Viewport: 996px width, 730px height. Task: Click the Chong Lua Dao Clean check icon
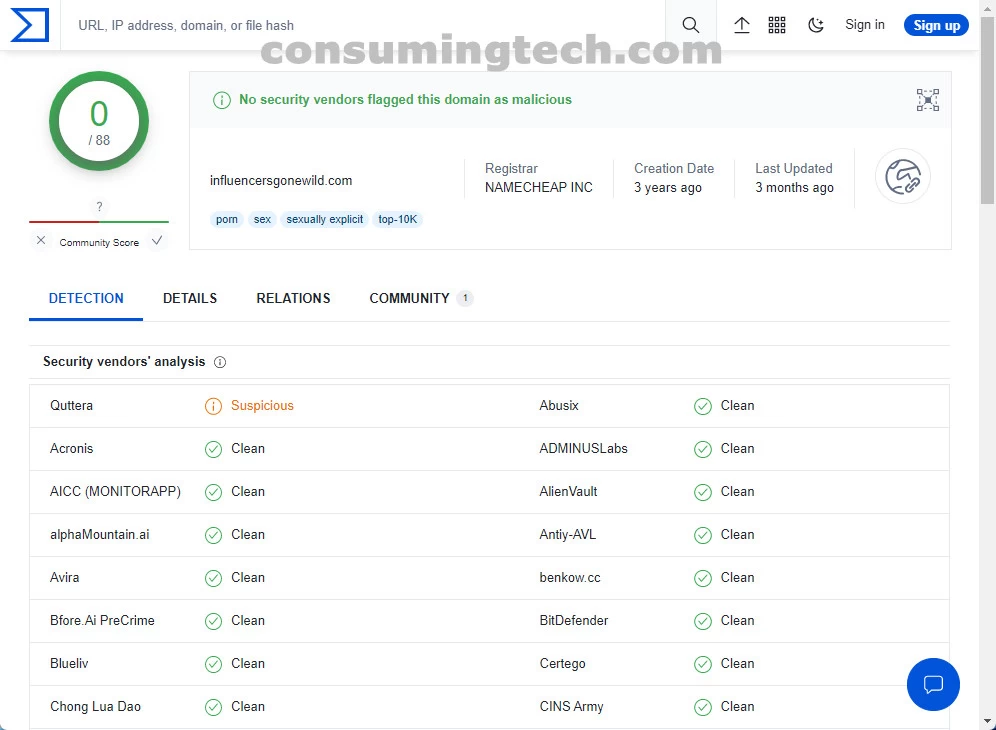pos(213,707)
